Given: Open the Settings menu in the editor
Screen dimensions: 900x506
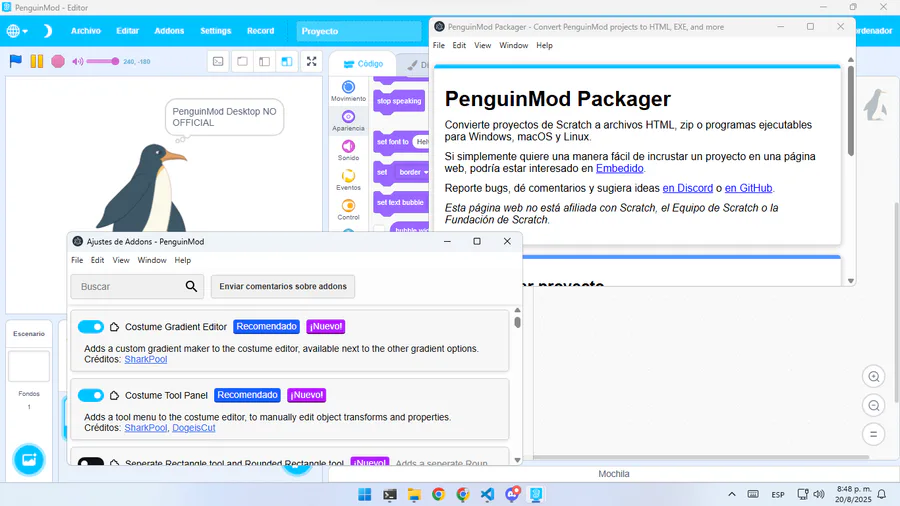Looking at the screenshot, I should 215,31.
